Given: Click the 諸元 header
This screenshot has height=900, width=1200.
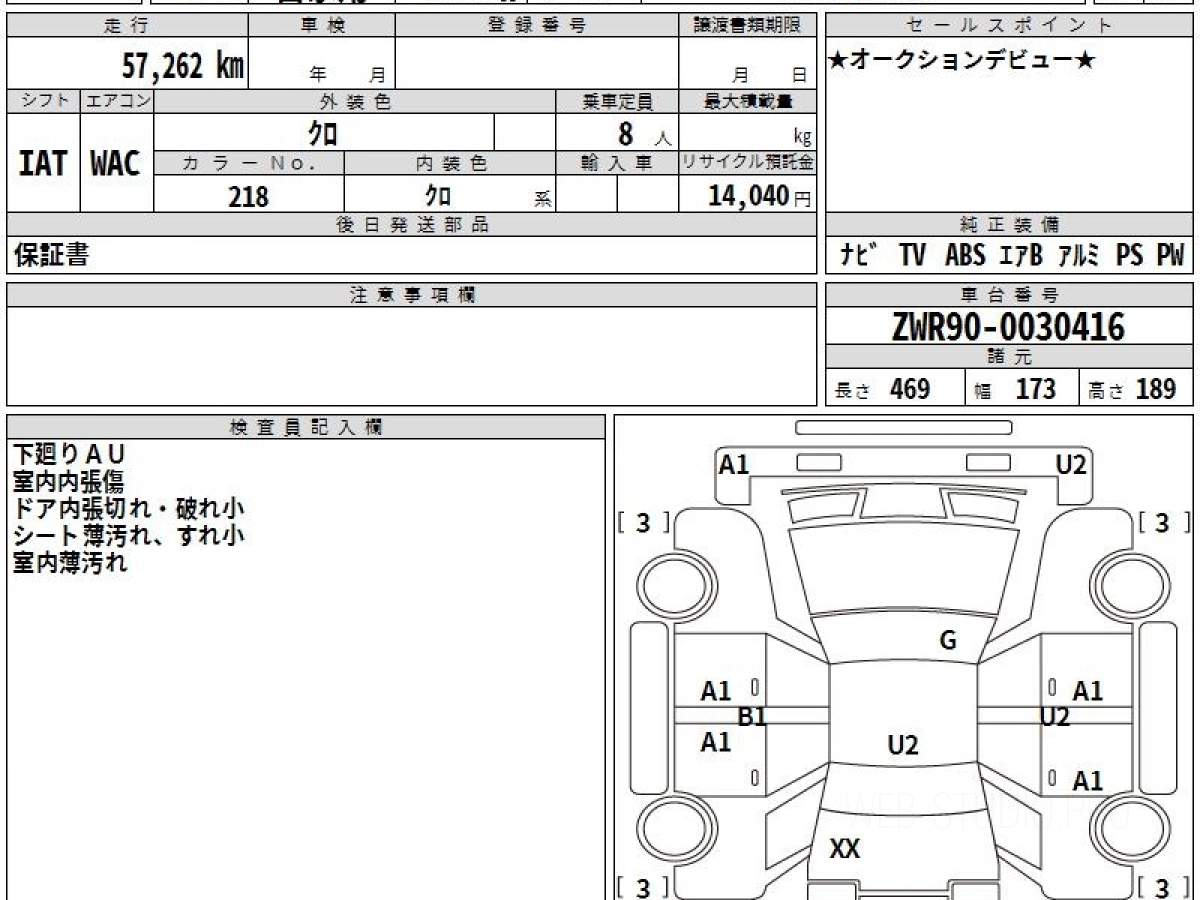Looking at the screenshot, I should [1010, 357].
